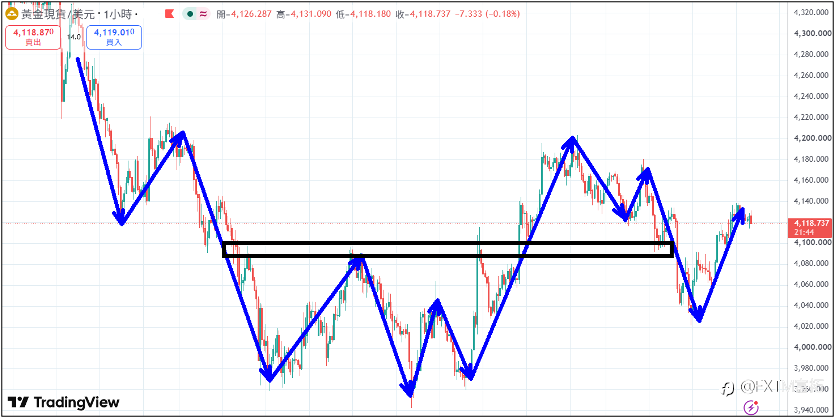Click the spread value 14.0
The height and width of the screenshot is (418, 834).
click(74, 37)
